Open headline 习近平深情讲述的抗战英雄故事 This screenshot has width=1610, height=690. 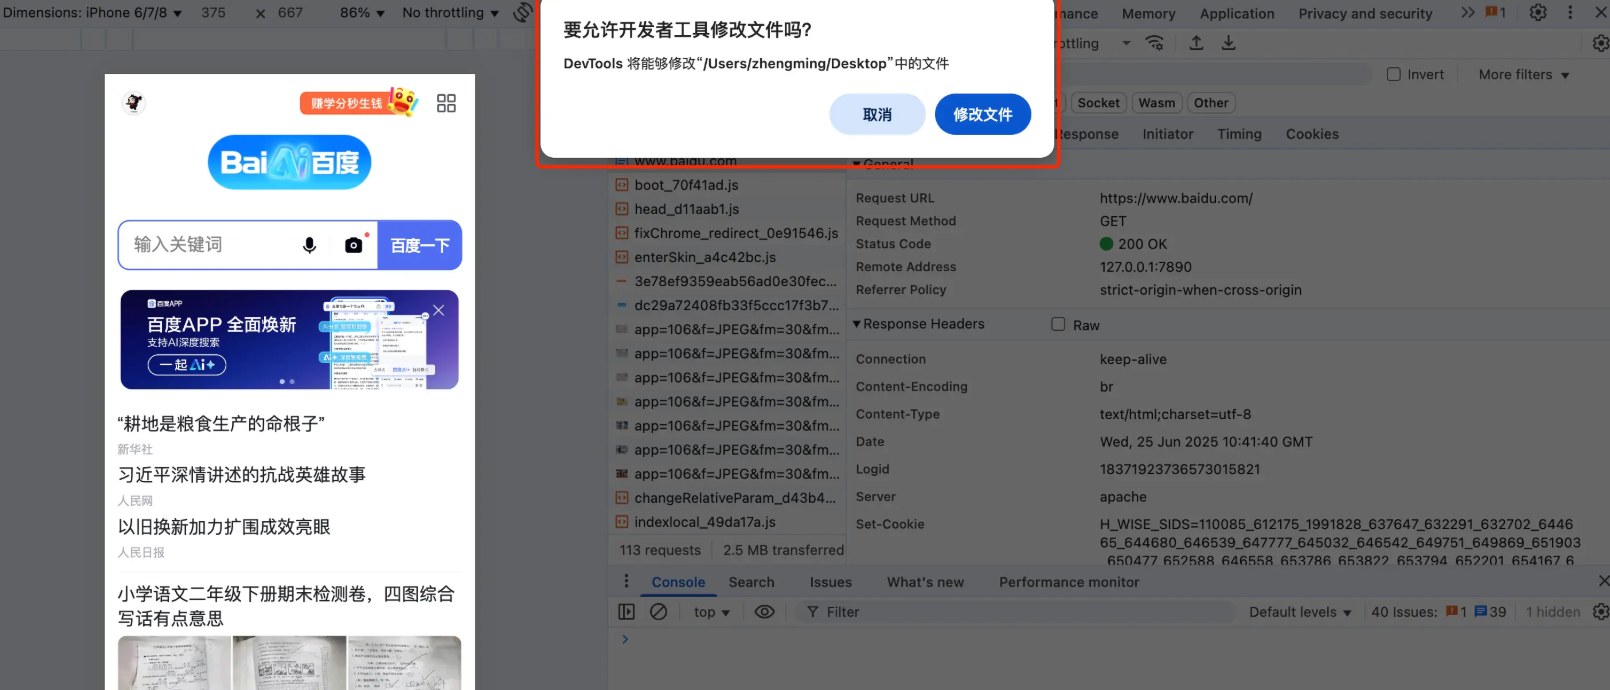[x=242, y=475]
